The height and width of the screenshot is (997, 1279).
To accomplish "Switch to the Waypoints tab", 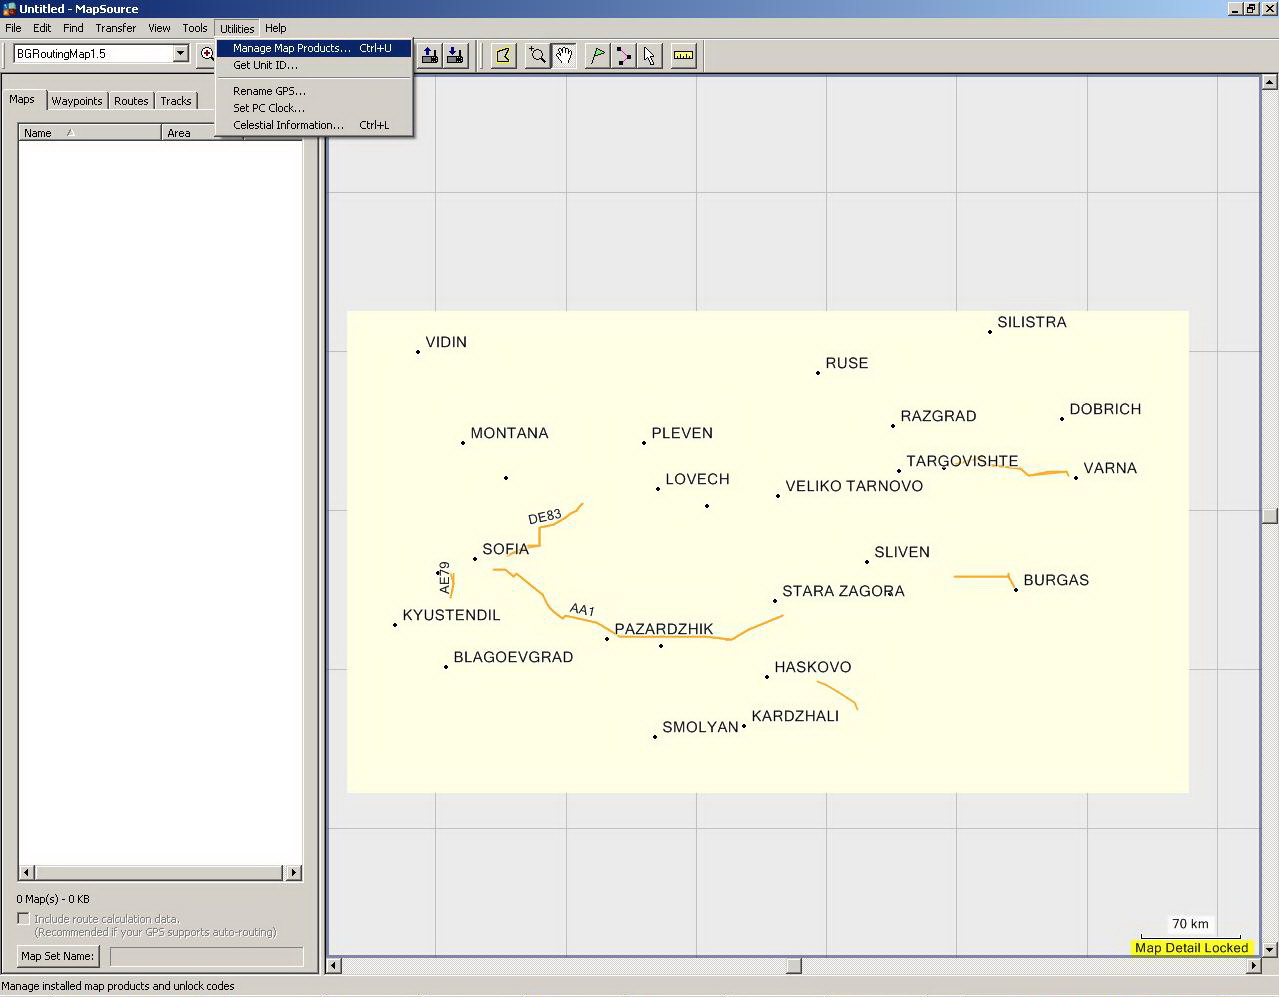I will pos(77,101).
